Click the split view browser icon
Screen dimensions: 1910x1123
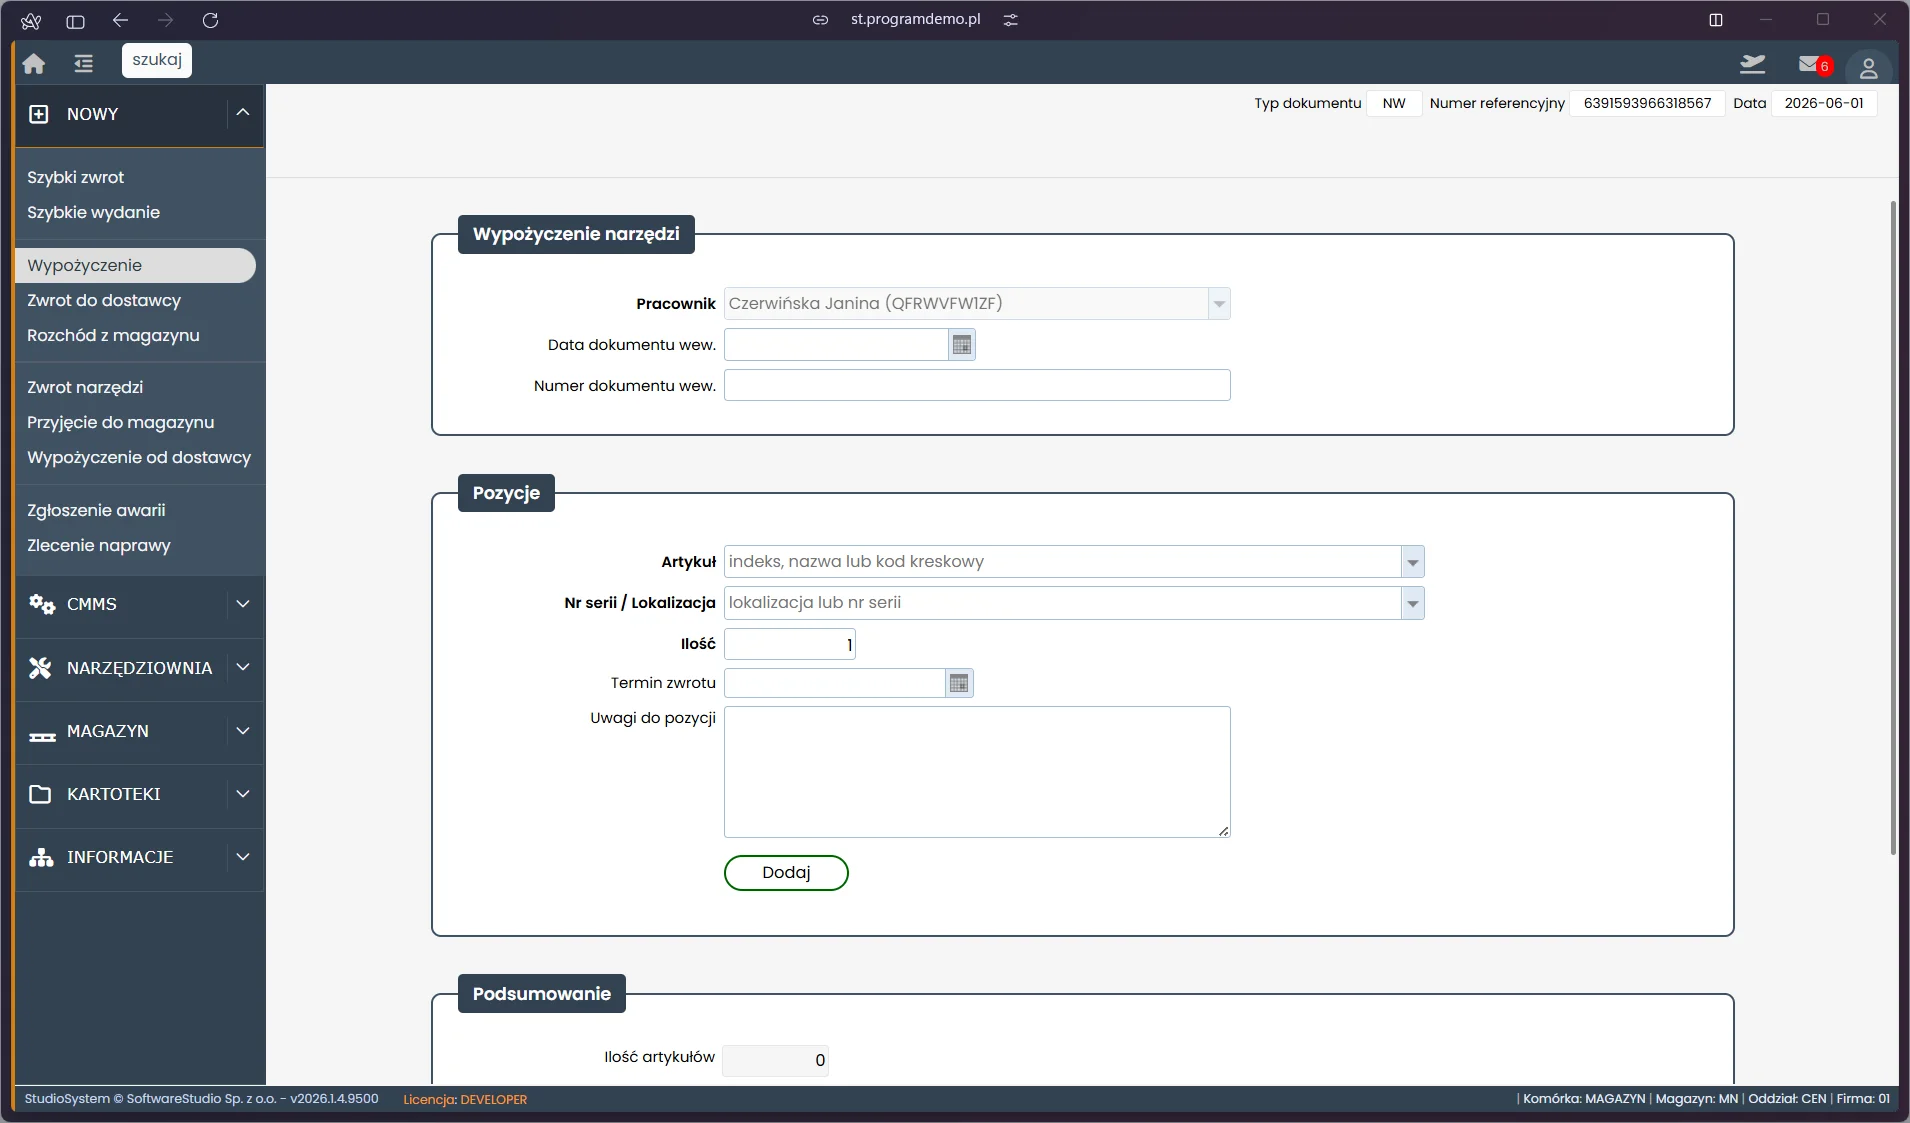tap(1716, 20)
